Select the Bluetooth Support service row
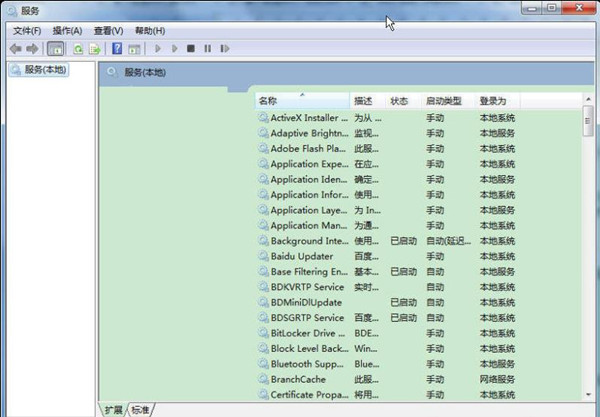This screenshot has height=417, width=600. point(308,364)
